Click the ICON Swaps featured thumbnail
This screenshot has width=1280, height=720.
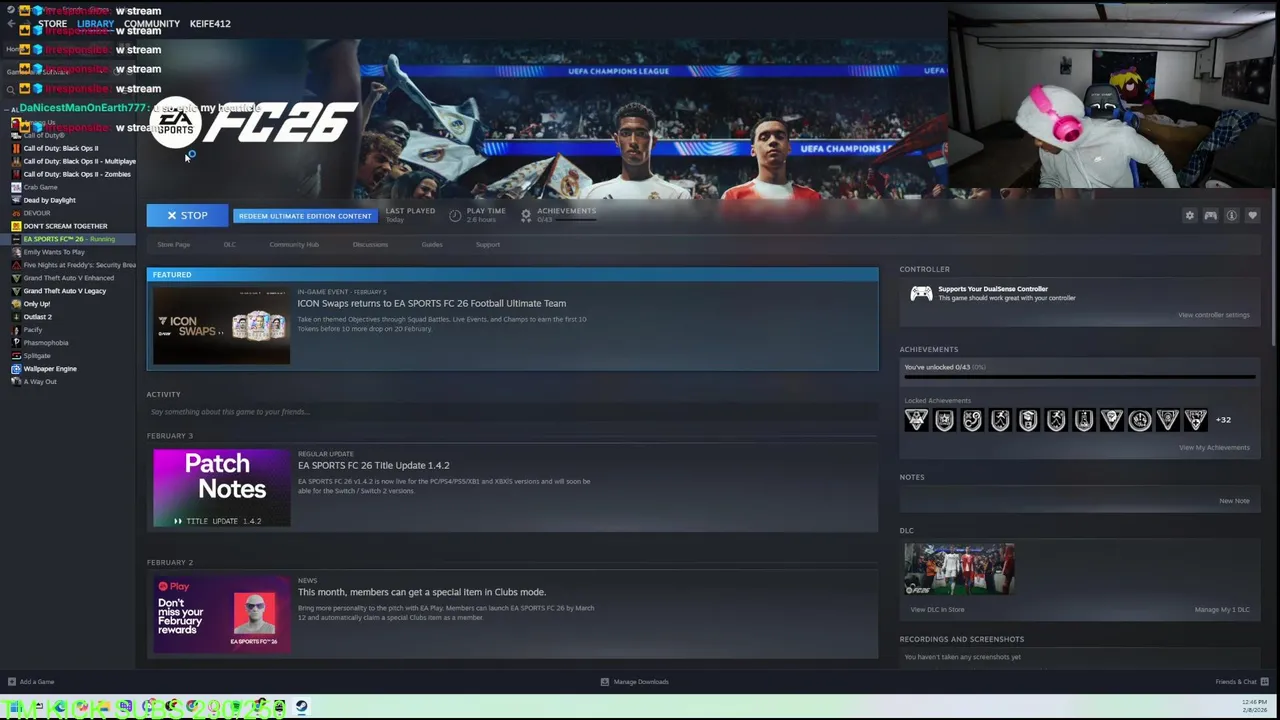tap(221, 326)
